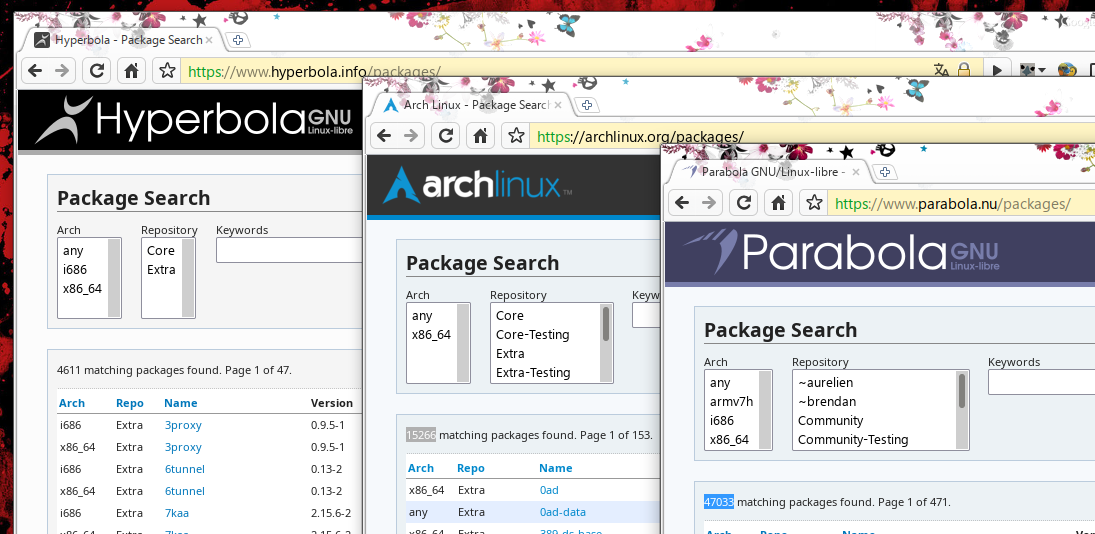Image resolution: width=1095 pixels, height=534 pixels.
Task: Go forward in the Arch Linux browser window
Action: (x=411, y=135)
